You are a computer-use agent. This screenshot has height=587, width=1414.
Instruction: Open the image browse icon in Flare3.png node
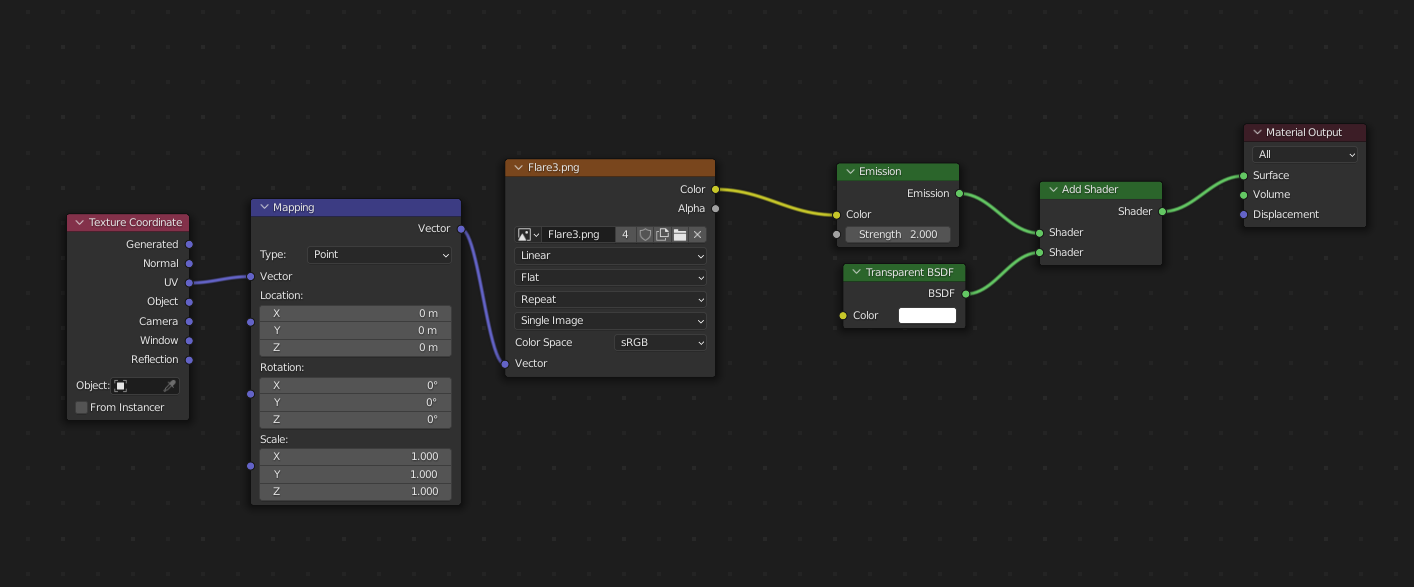coord(528,234)
